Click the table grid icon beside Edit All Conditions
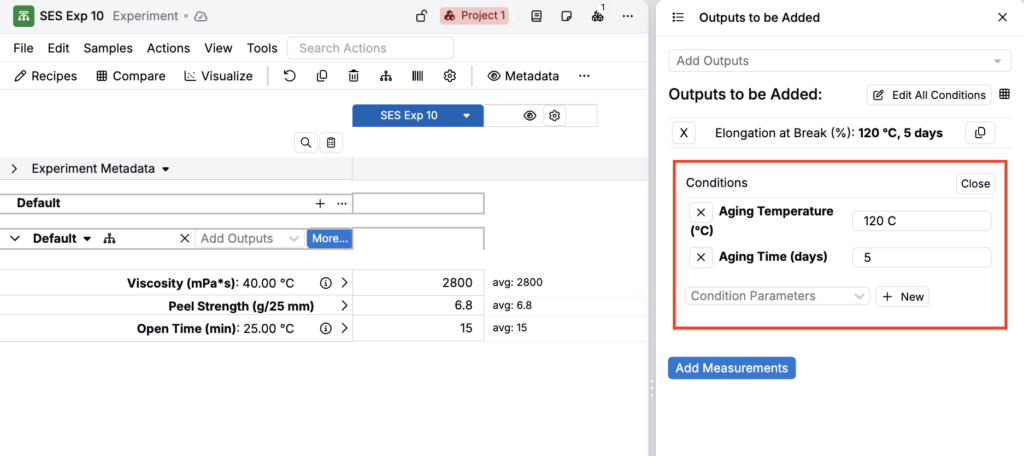The height and width of the screenshot is (456, 1024). coord(1004,95)
